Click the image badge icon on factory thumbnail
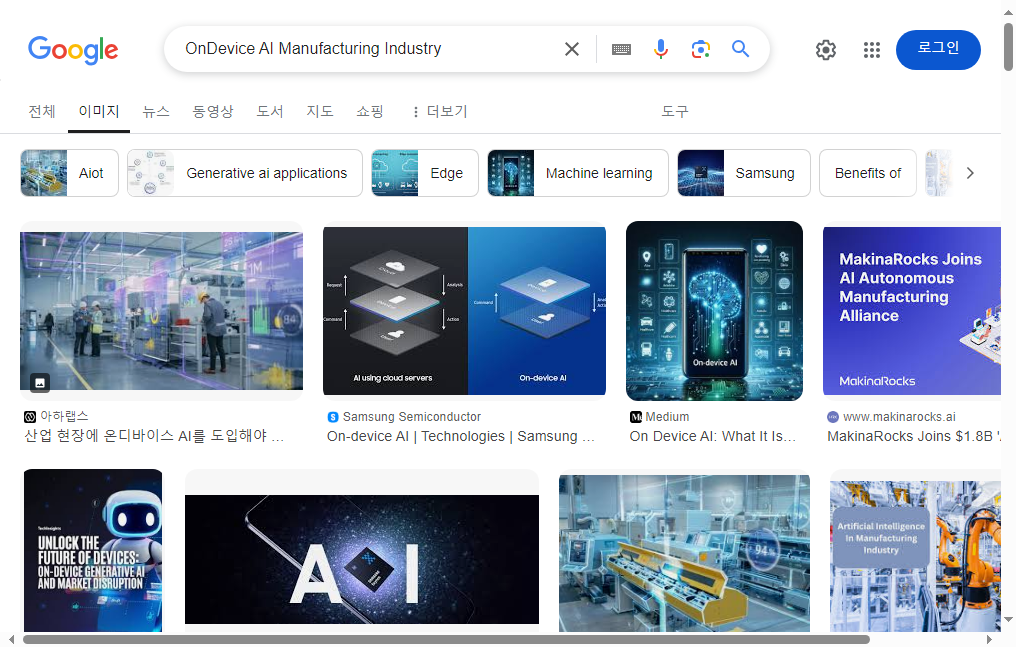1016x647 pixels. pos(40,383)
